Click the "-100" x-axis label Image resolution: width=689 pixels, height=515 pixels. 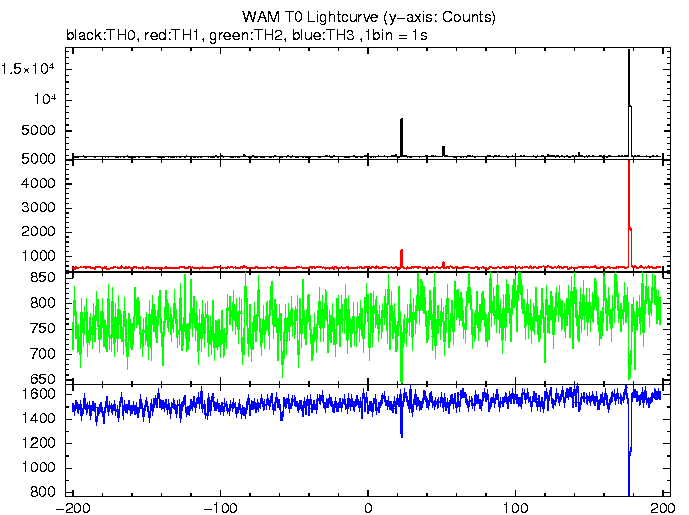click(x=220, y=508)
